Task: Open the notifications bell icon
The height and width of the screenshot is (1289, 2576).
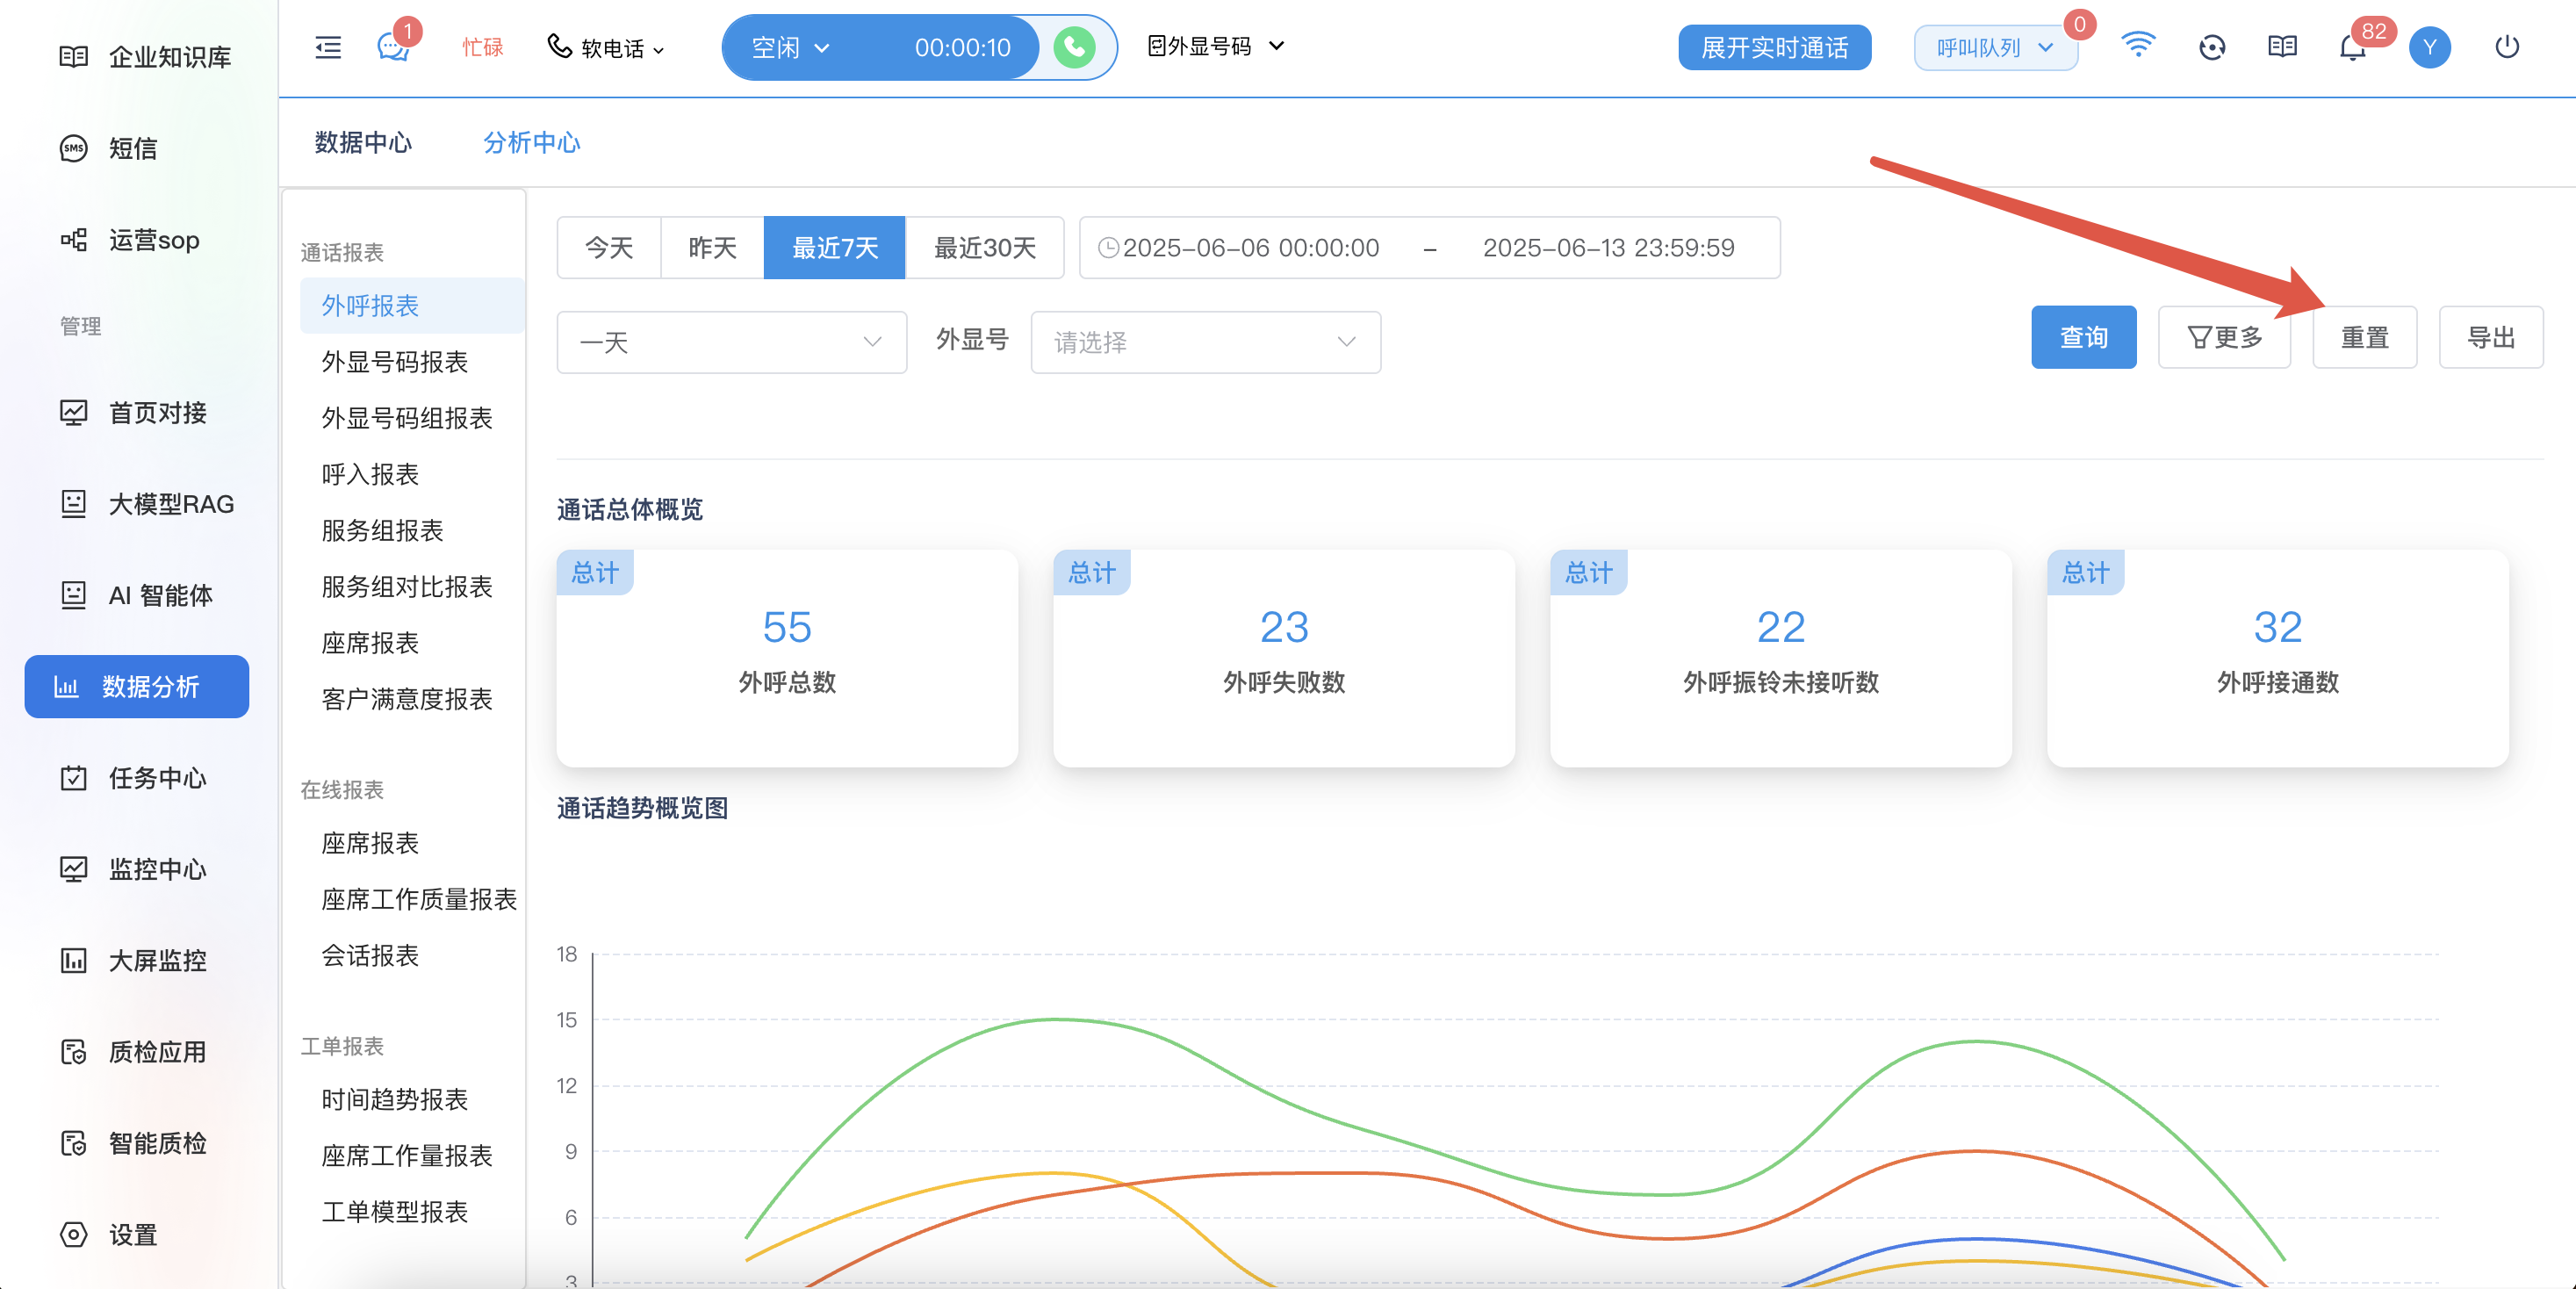Action: [2352, 47]
